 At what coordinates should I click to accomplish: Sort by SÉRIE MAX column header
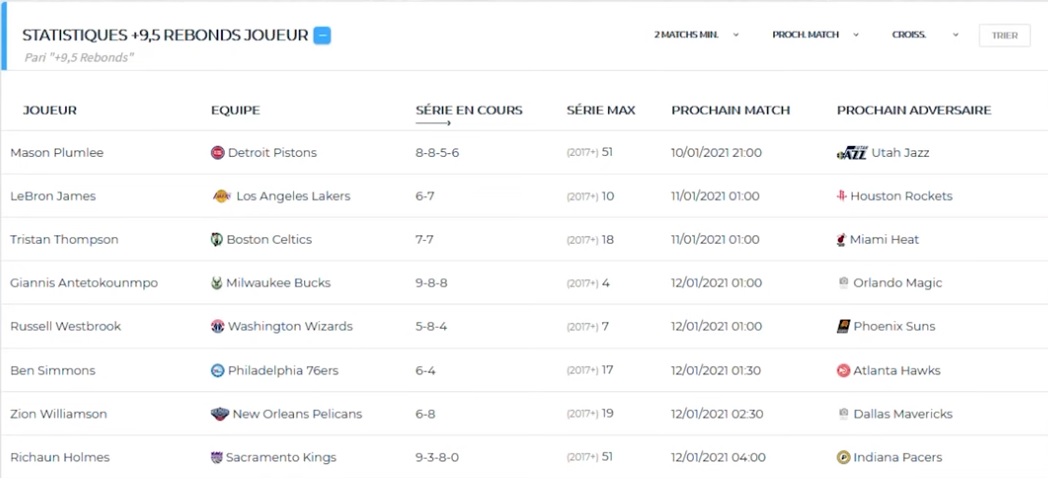(601, 110)
